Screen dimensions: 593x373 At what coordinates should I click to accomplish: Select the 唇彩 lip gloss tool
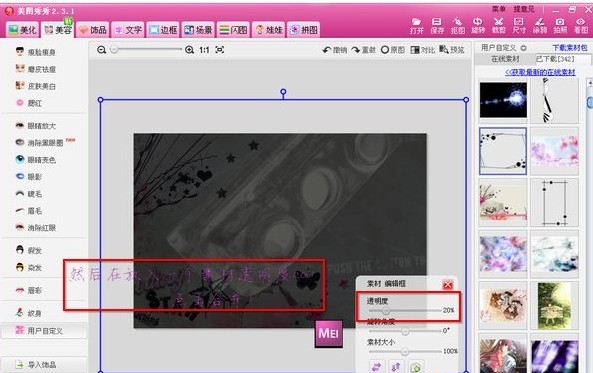point(29,290)
